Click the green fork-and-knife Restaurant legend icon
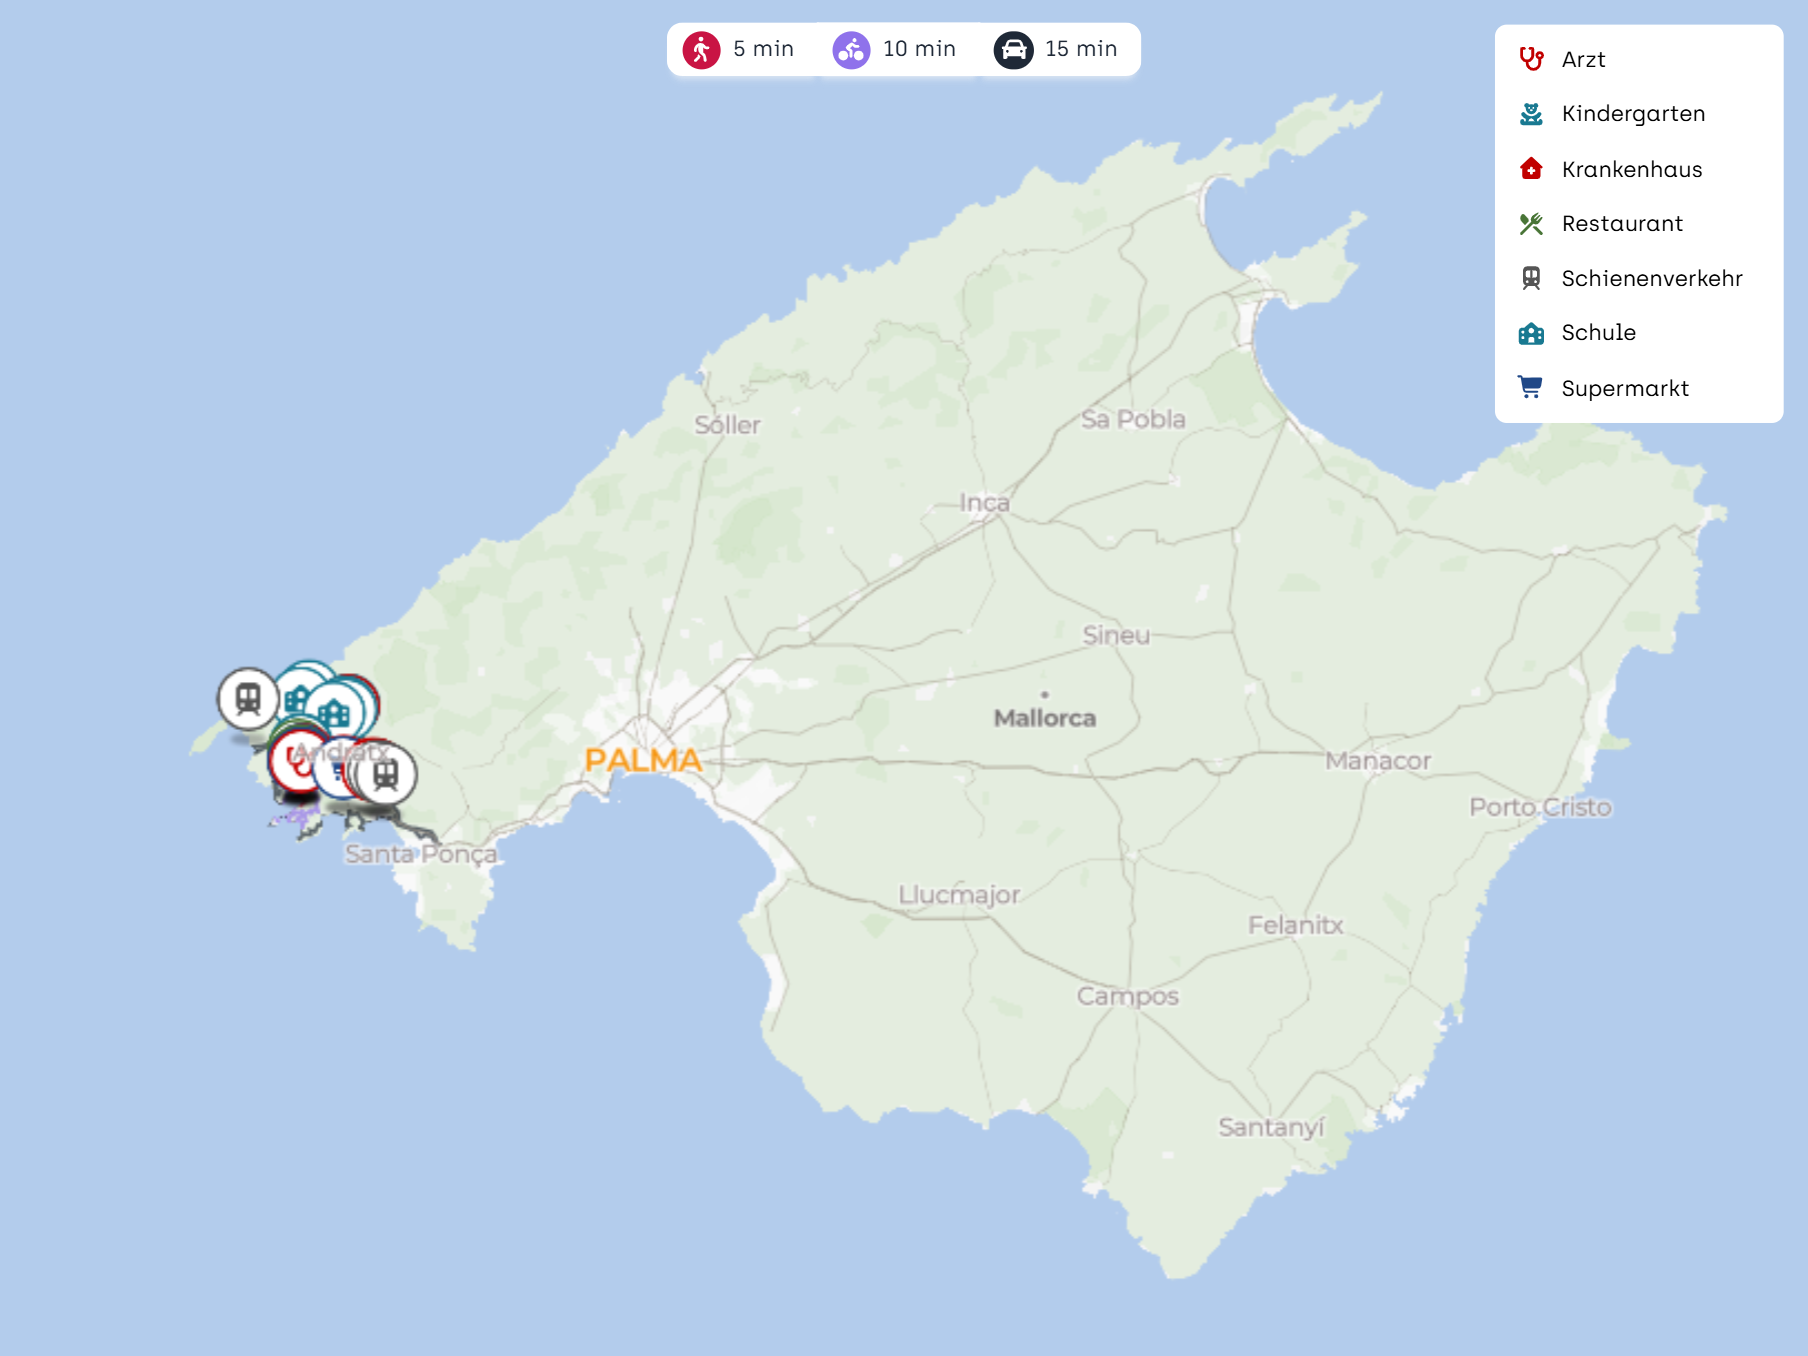 [x=1531, y=224]
